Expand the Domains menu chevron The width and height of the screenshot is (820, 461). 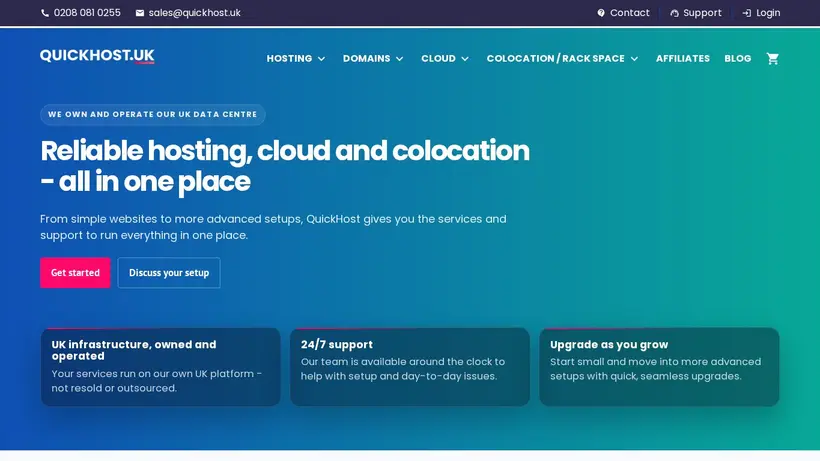click(x=400, y=59)
